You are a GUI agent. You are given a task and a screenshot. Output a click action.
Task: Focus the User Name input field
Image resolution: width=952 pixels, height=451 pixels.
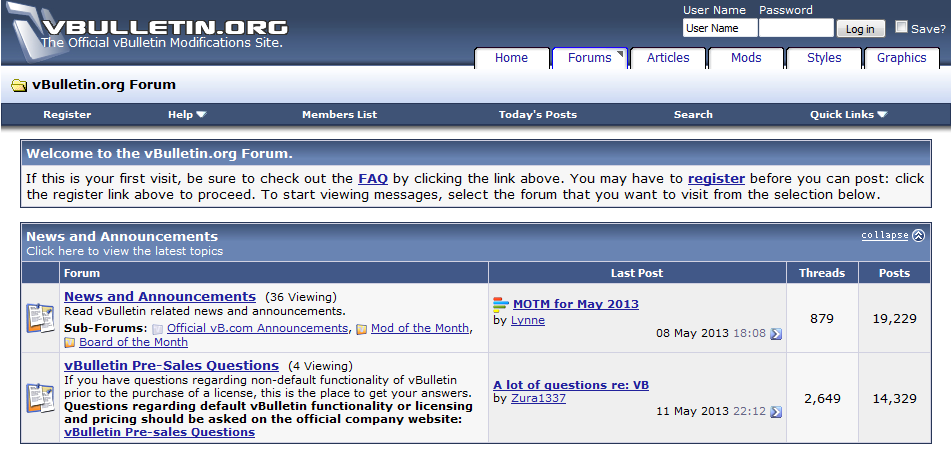[720, 28]
